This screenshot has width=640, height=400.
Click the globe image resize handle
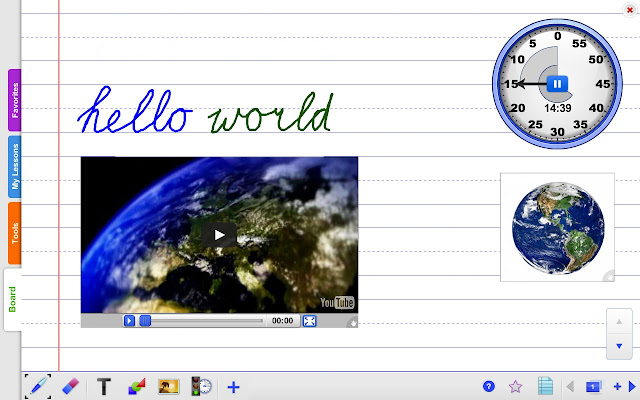click(609, 277)
